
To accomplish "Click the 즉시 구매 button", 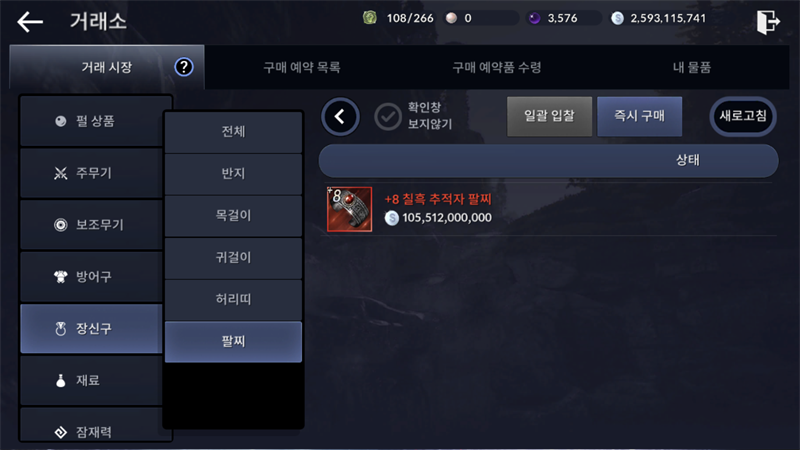I will tap(639, 116).
